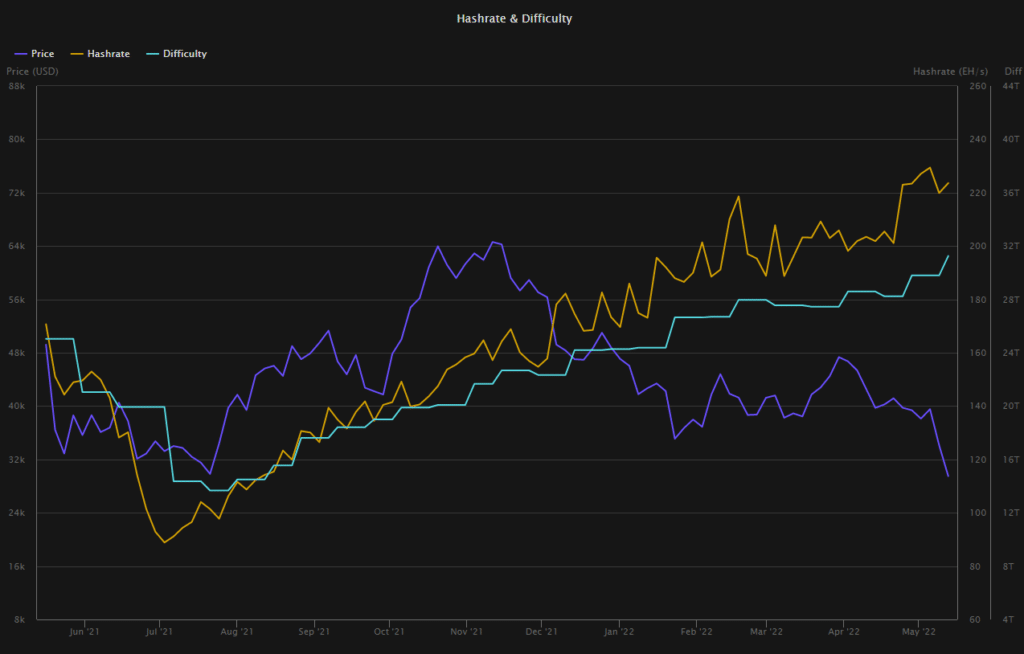Click the purple Price legend line marker
1024x654 pixels.
click(21, 54)
